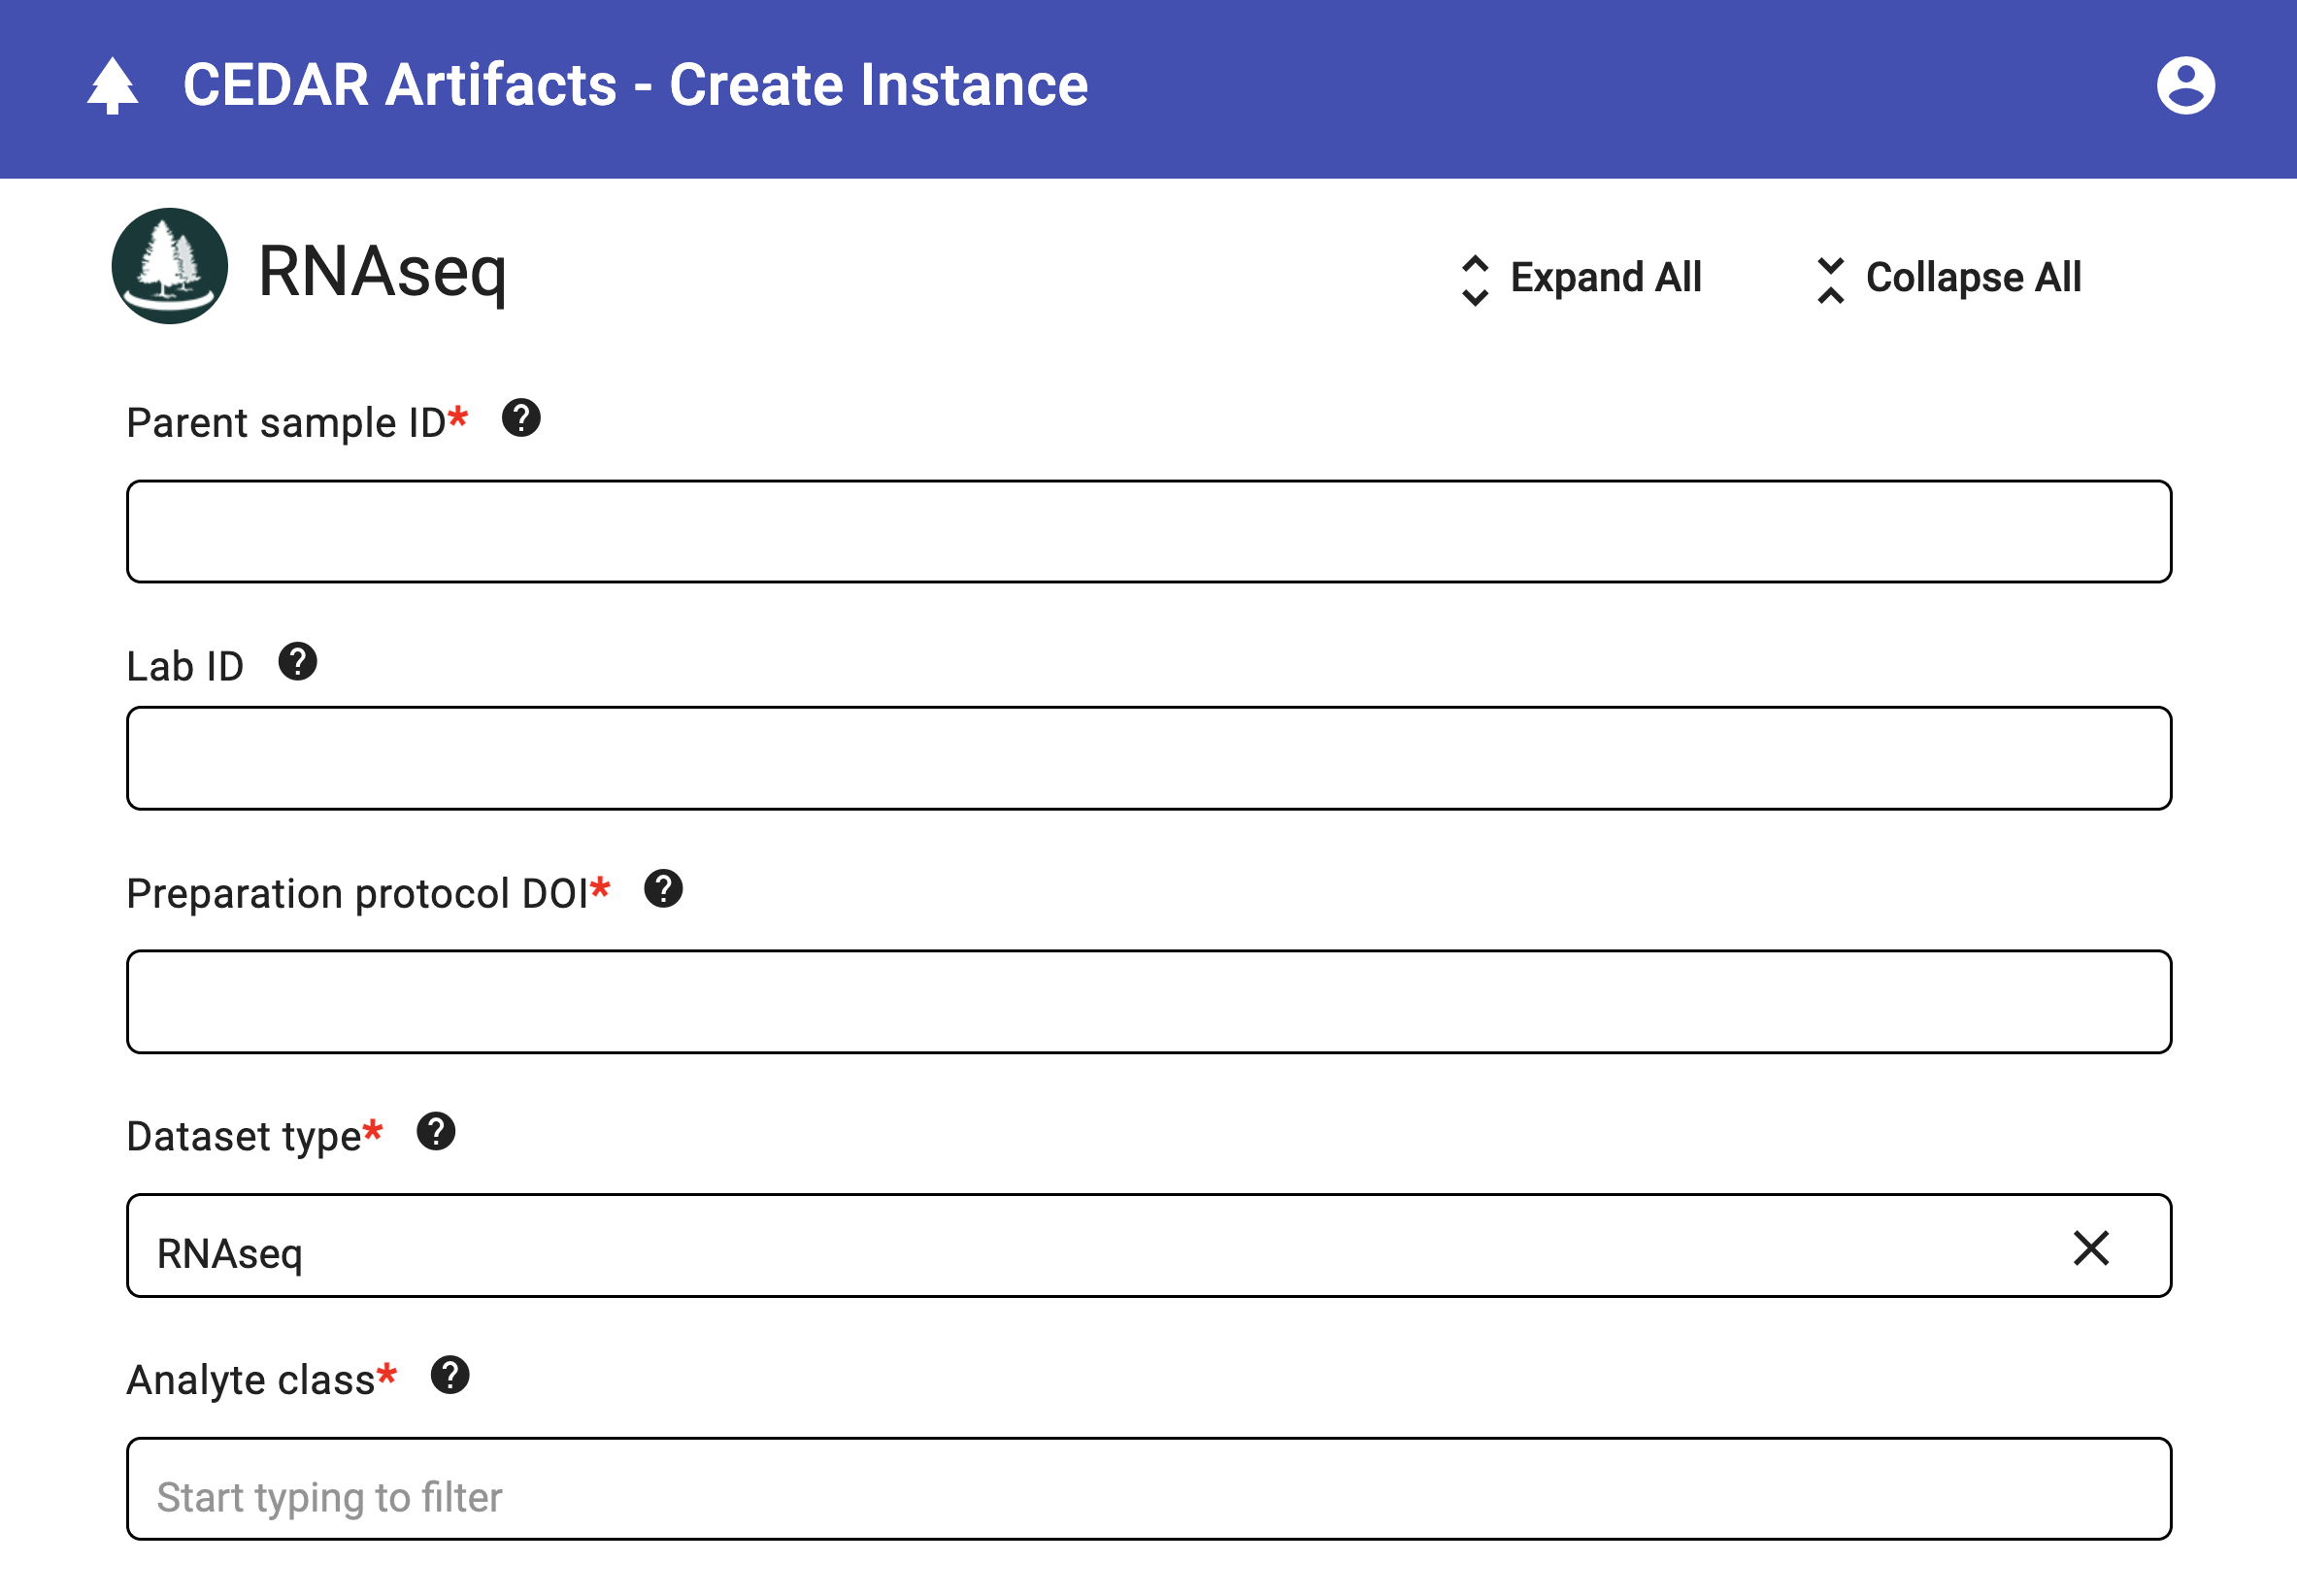The height and width of the screenshot is (1596, 2297).
Task: Click the Preparation protocol DOI label
Action: click(358, 893)
